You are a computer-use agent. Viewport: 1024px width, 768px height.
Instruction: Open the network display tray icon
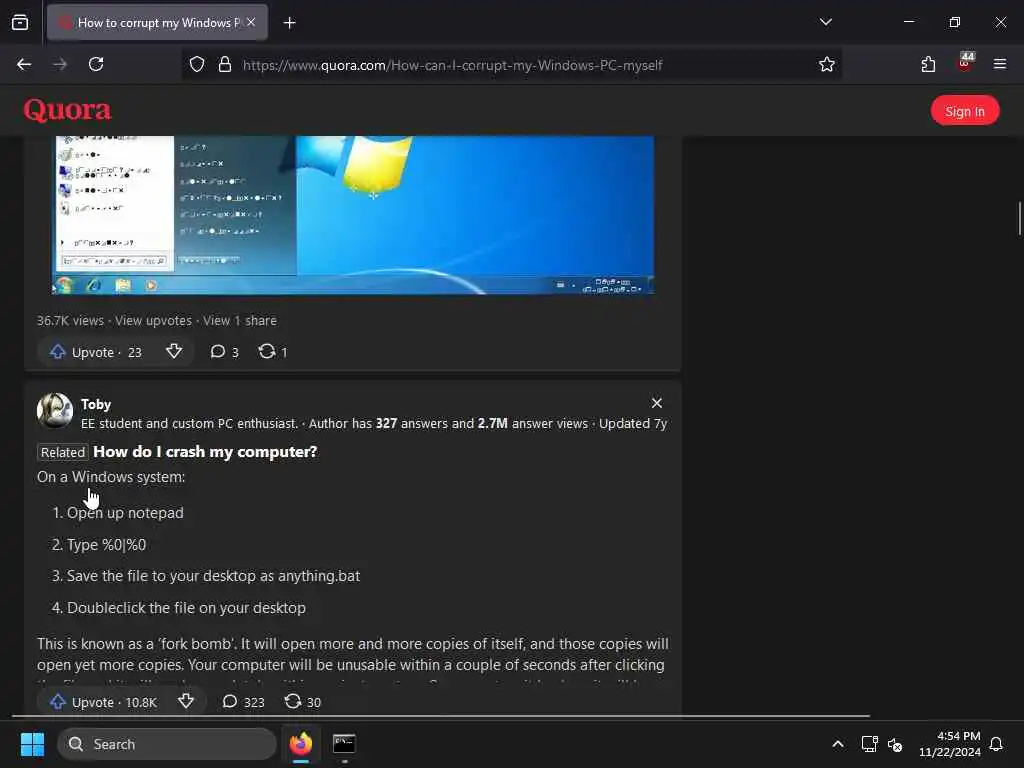tap(869, 744)
